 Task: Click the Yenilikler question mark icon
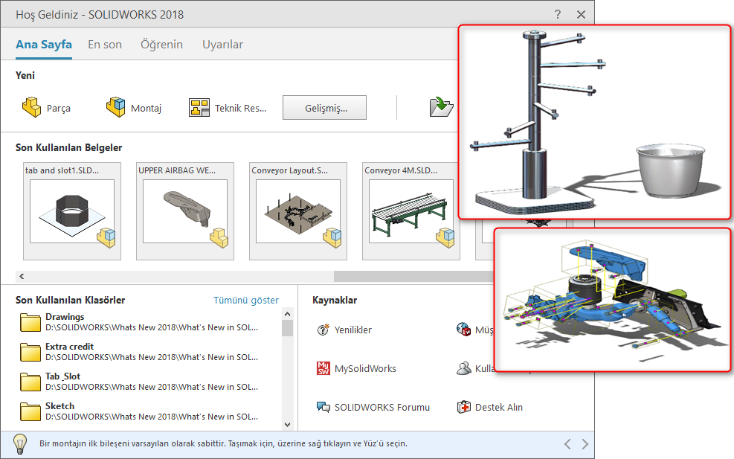323,329
